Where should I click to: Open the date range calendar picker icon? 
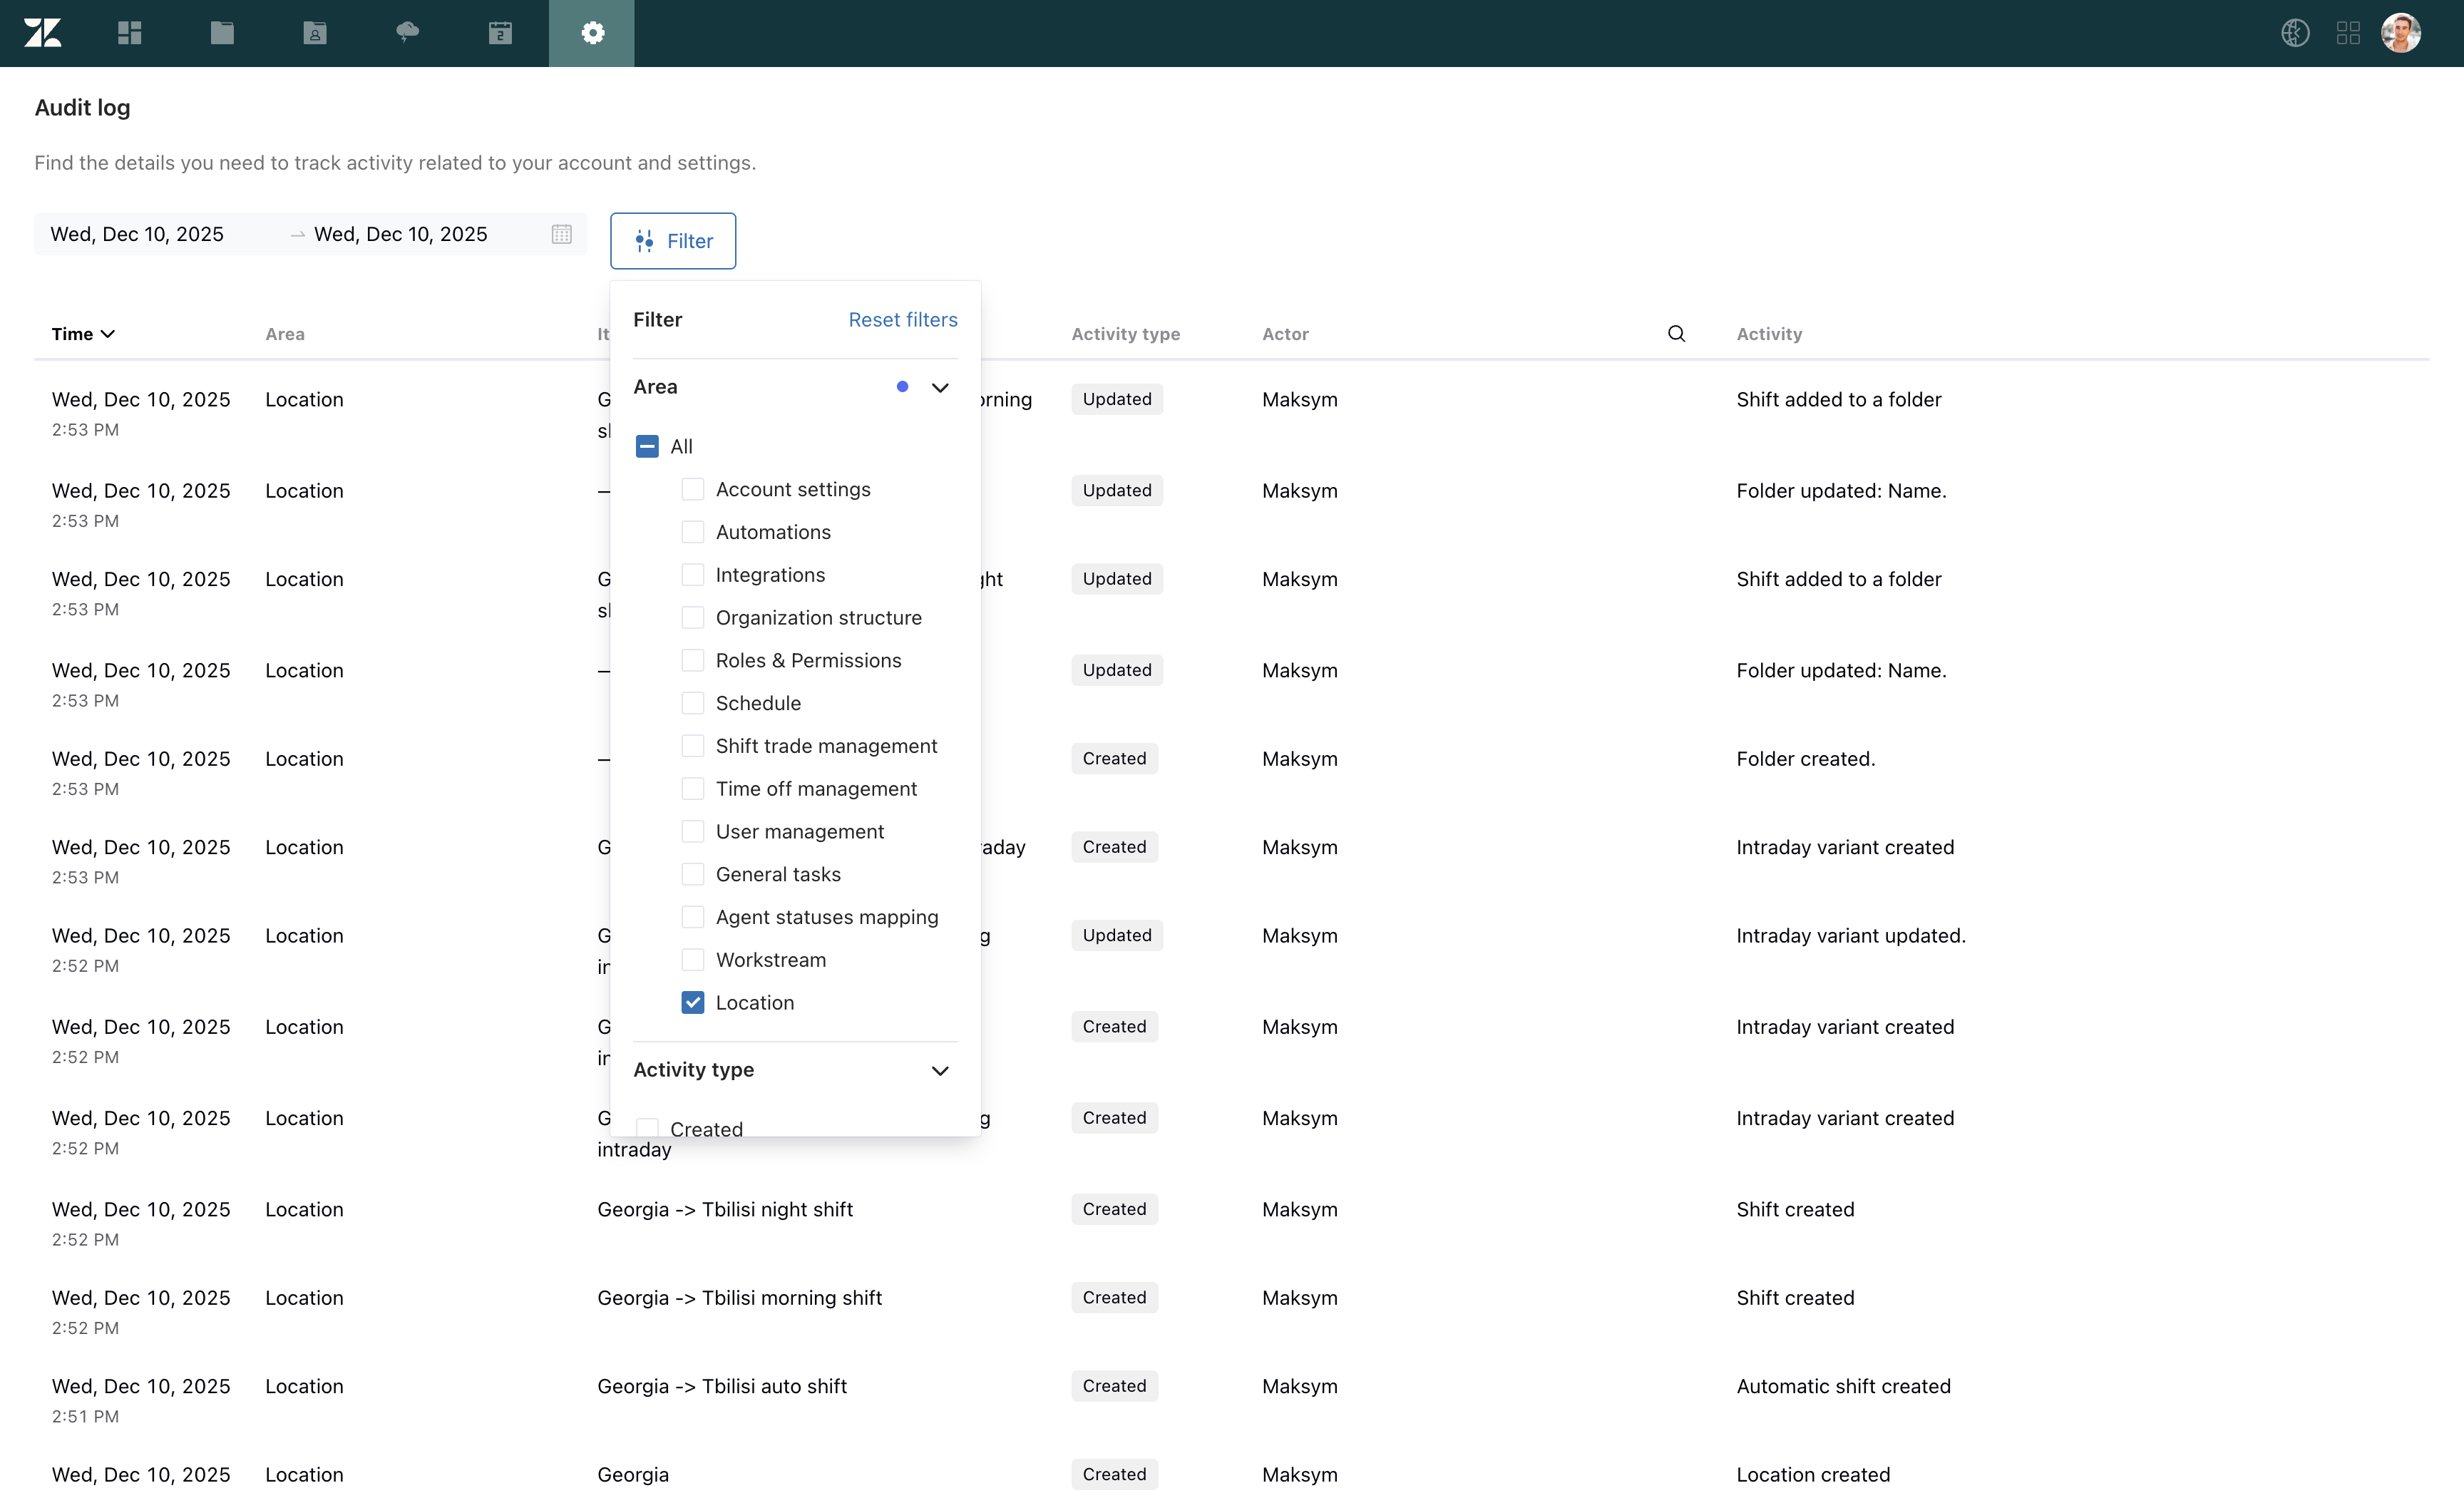click(562, 234)
